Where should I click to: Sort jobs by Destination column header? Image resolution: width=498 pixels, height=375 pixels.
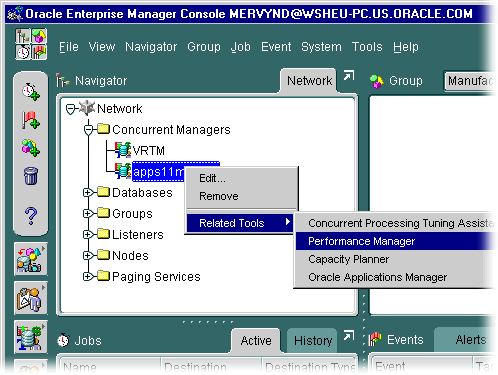click(211, 367)
